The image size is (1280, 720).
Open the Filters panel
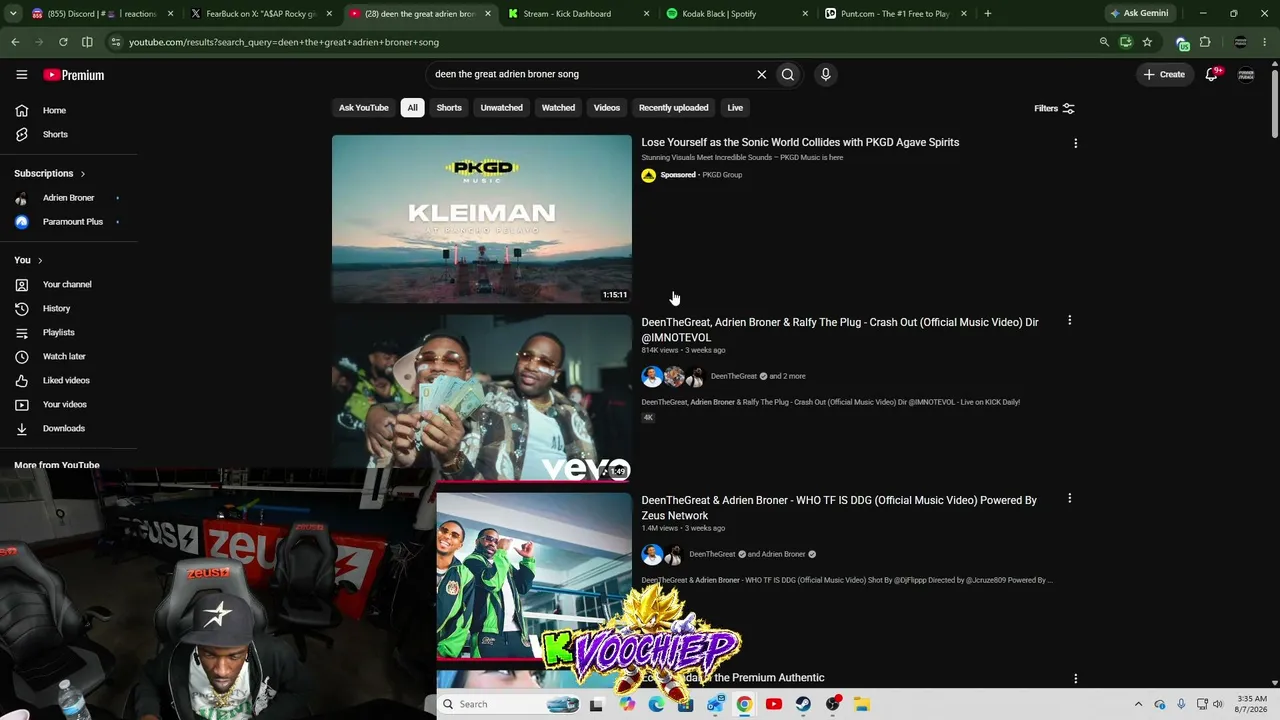pos(1054,108)
